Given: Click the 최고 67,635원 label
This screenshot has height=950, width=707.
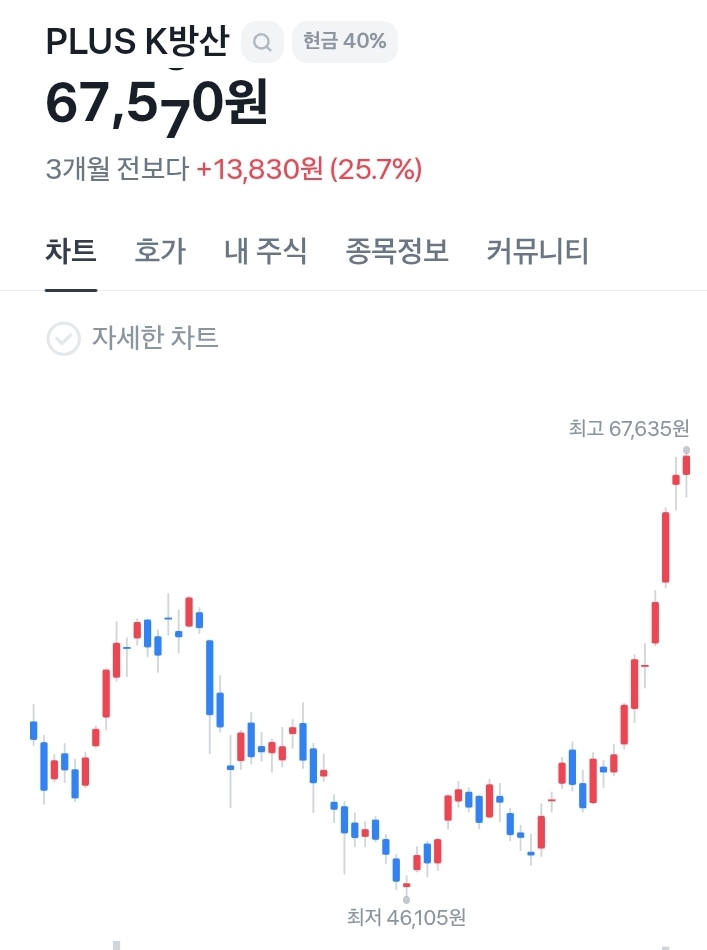Looking at the screenshot, I should pyautogui.click(x=629, y=428).
